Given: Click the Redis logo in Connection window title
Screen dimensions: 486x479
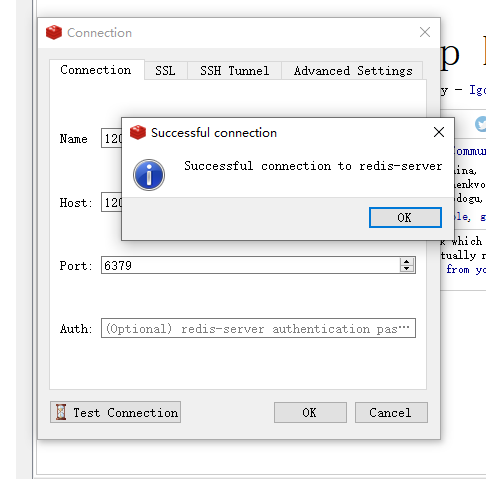Looking at the screenshot, I should 54,32.
